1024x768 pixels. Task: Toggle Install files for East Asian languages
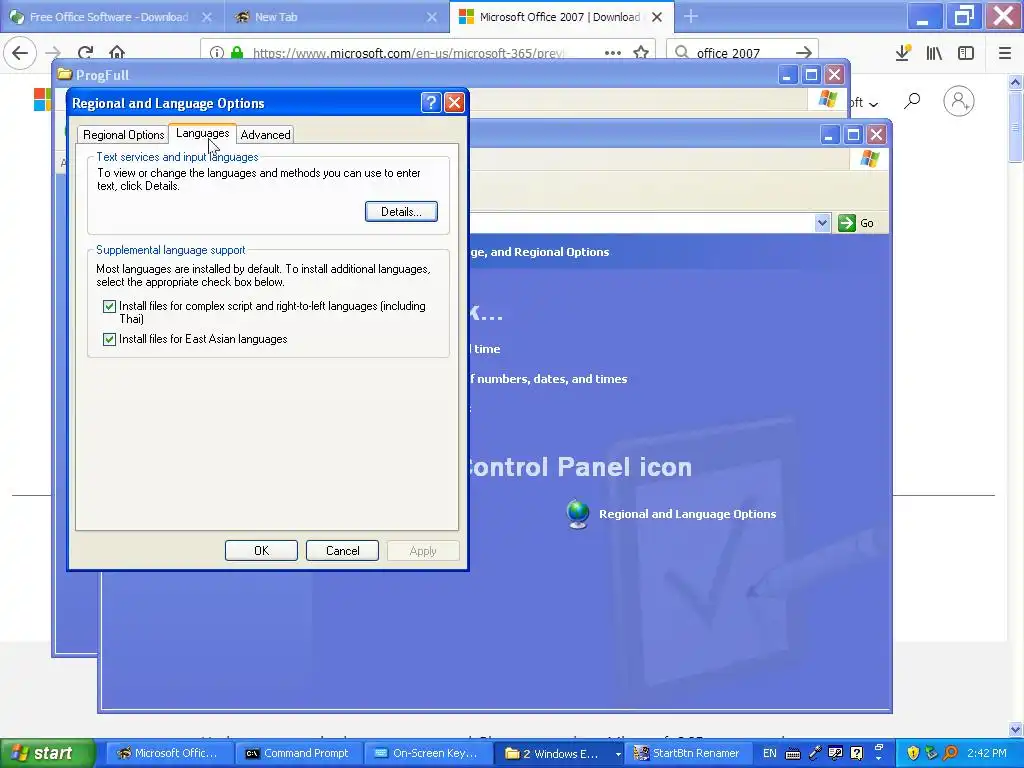click(109, 339)
